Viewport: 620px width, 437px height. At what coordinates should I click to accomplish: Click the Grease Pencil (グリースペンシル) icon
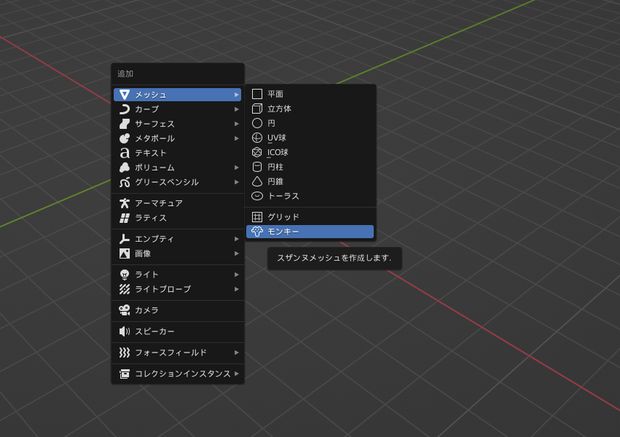click(x=125, y=182)
